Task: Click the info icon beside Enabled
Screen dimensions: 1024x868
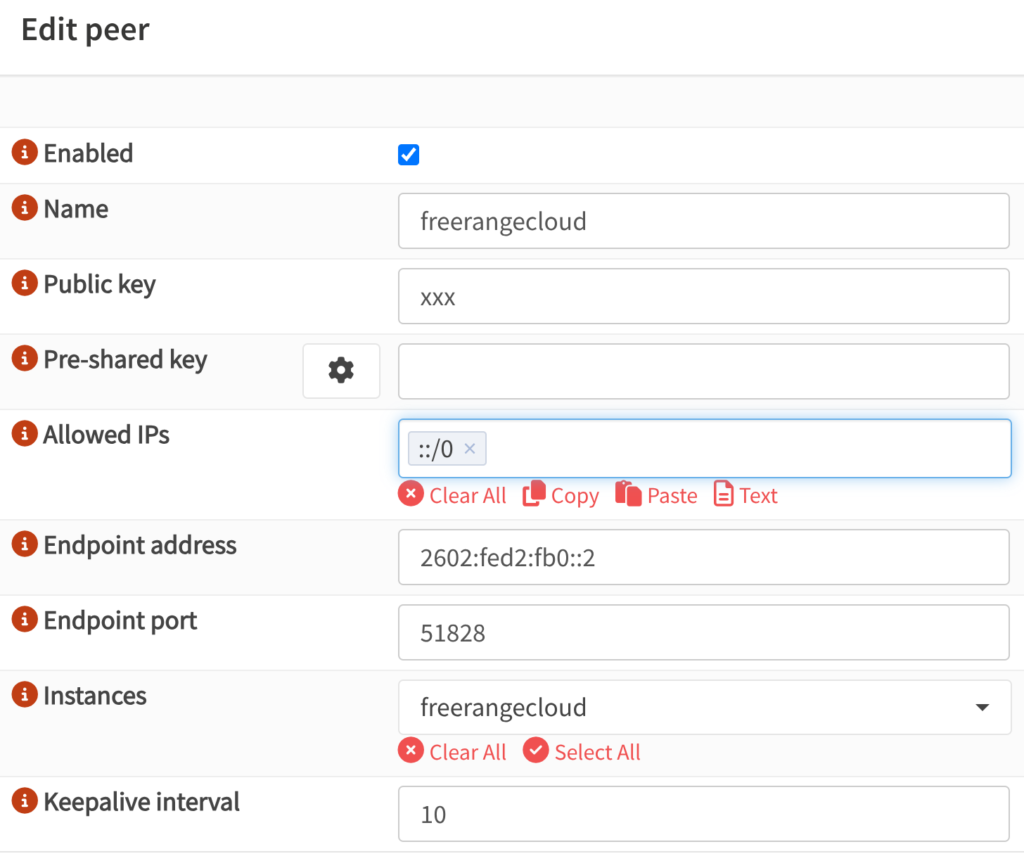Action: pos(24,153)
